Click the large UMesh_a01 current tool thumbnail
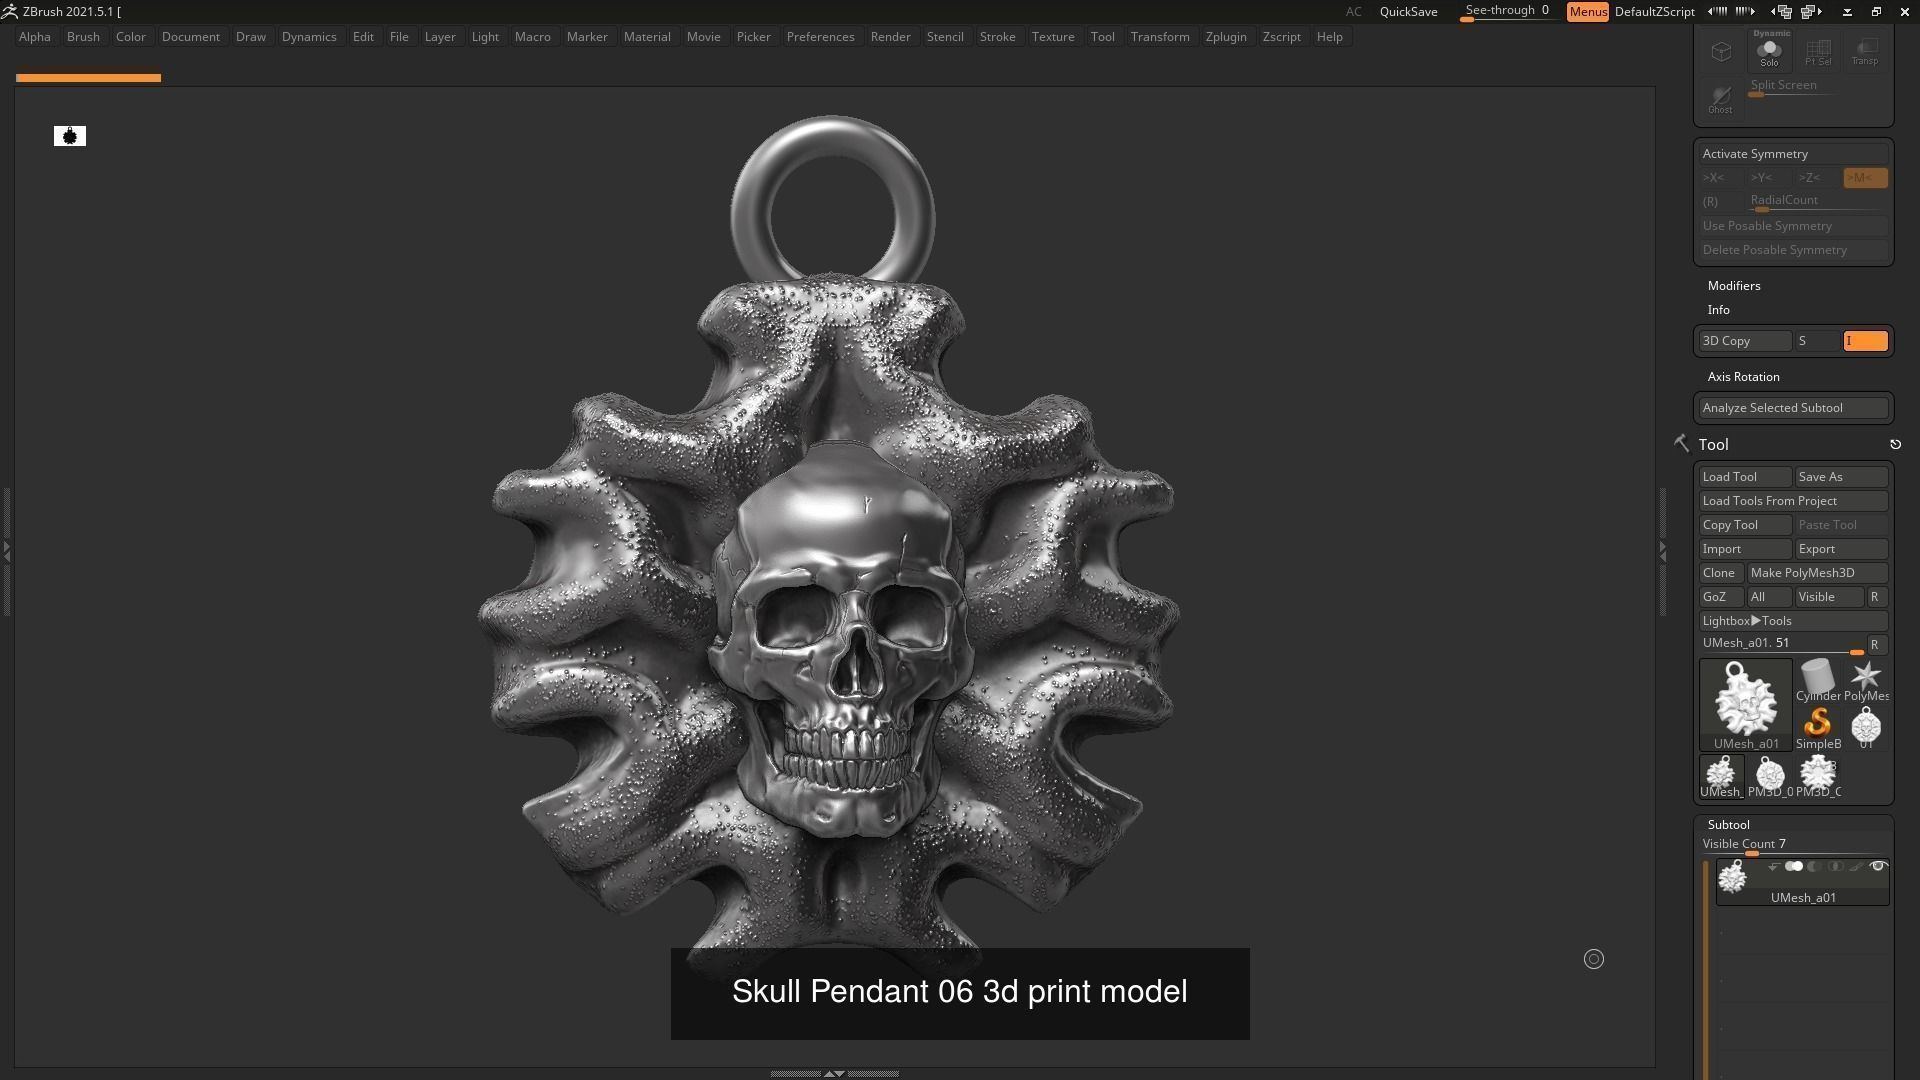The height and width of the screenshot is (1080, 1920). pos(1746,704)
